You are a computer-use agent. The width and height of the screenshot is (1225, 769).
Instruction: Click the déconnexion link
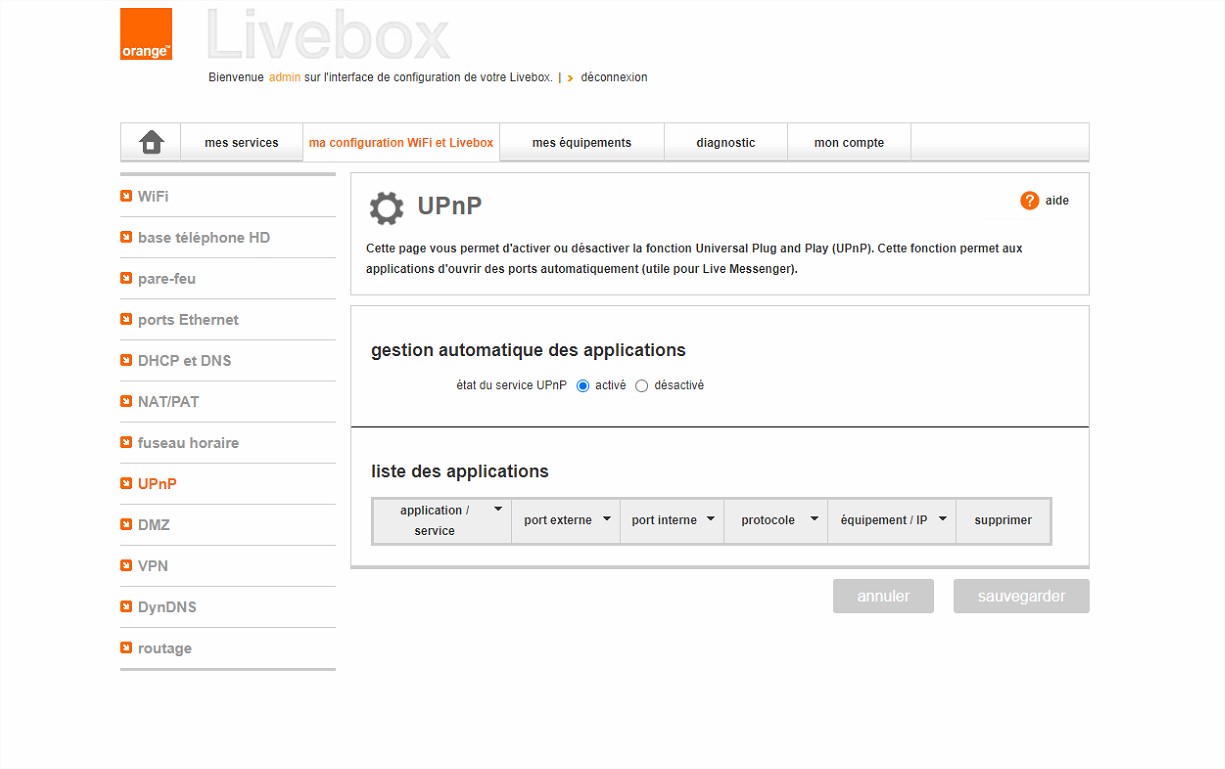[614, 77]
